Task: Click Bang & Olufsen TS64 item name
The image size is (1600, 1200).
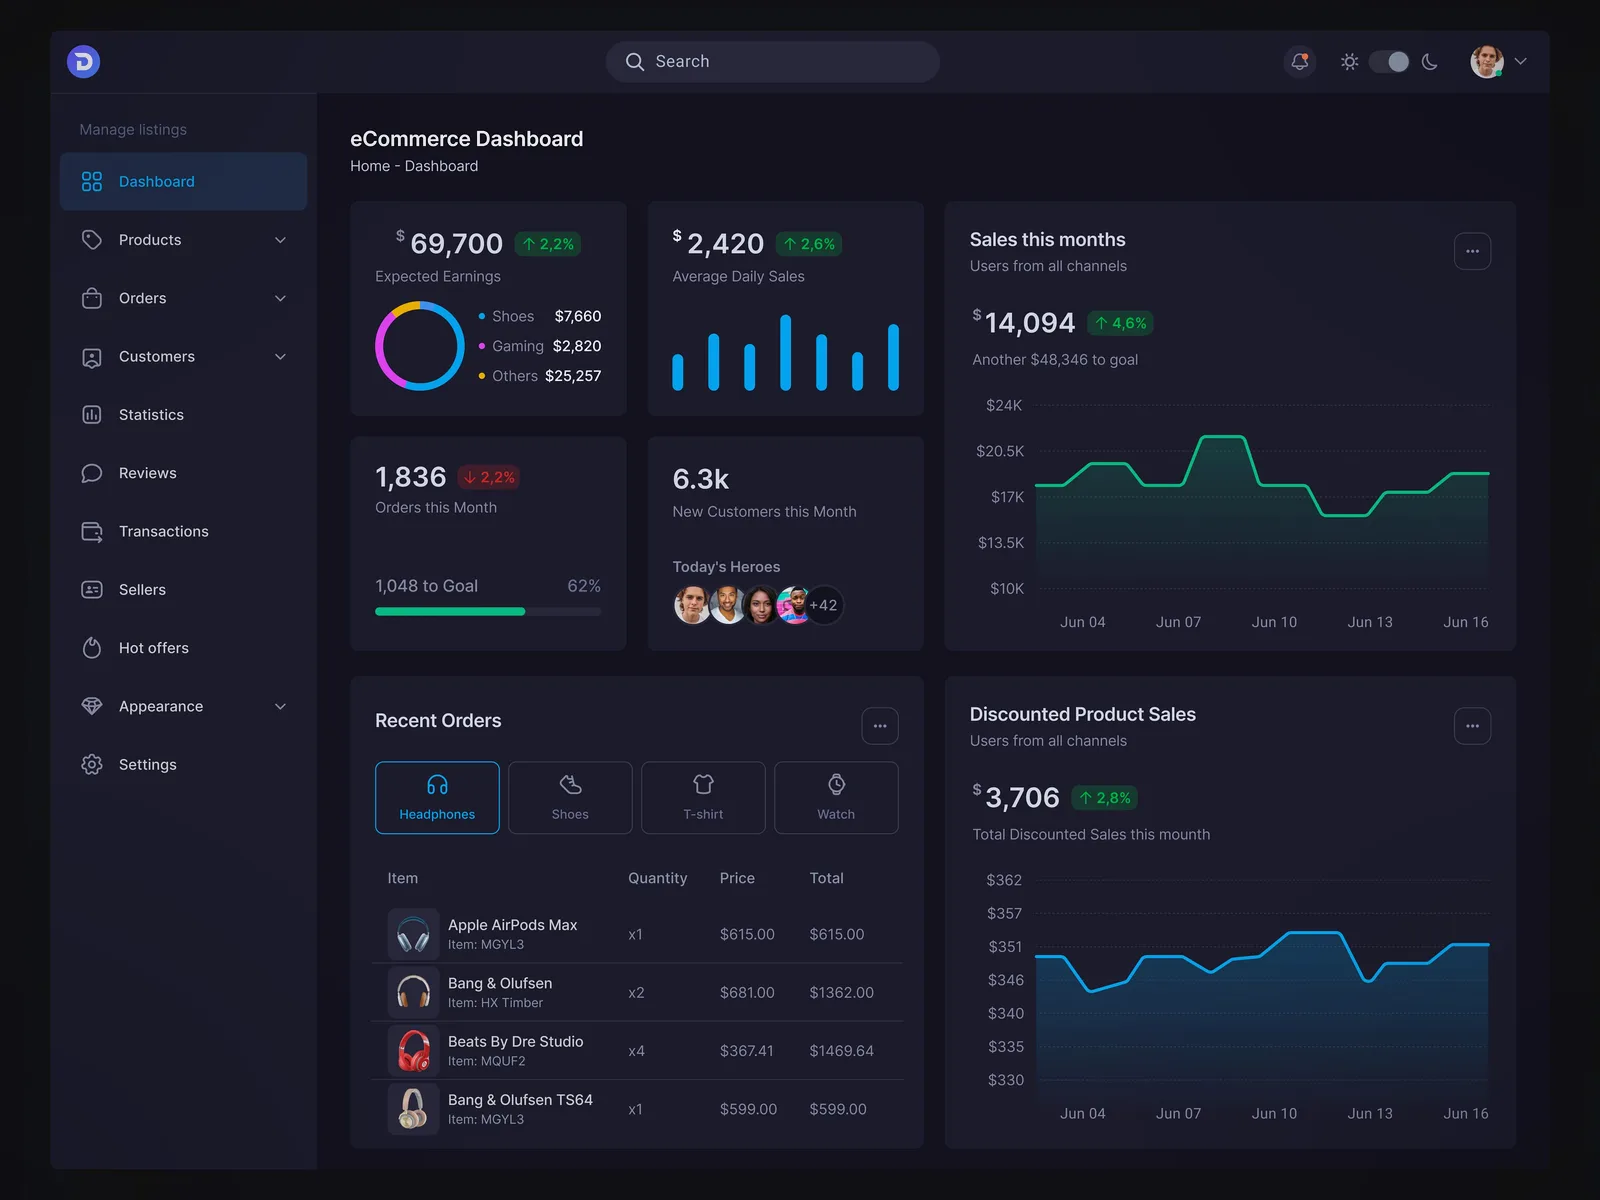Action: point(520,1100)
